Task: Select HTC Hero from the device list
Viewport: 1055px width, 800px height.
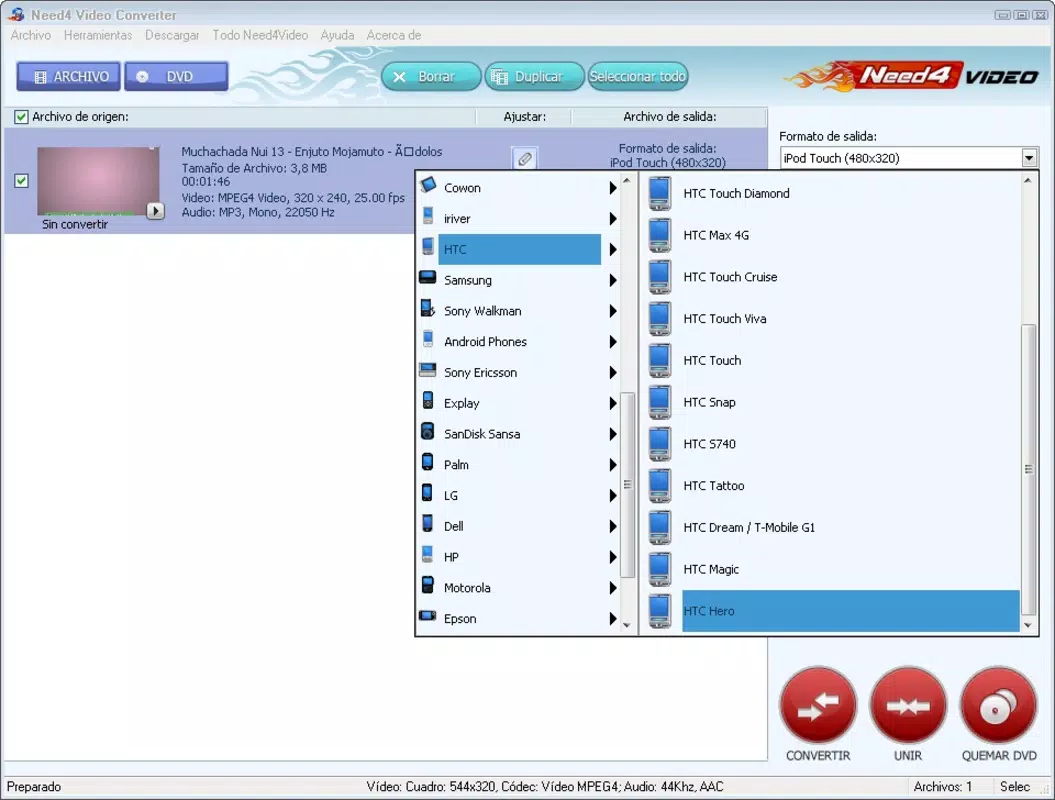Action: pyautogui.click(x=850, y=611)
